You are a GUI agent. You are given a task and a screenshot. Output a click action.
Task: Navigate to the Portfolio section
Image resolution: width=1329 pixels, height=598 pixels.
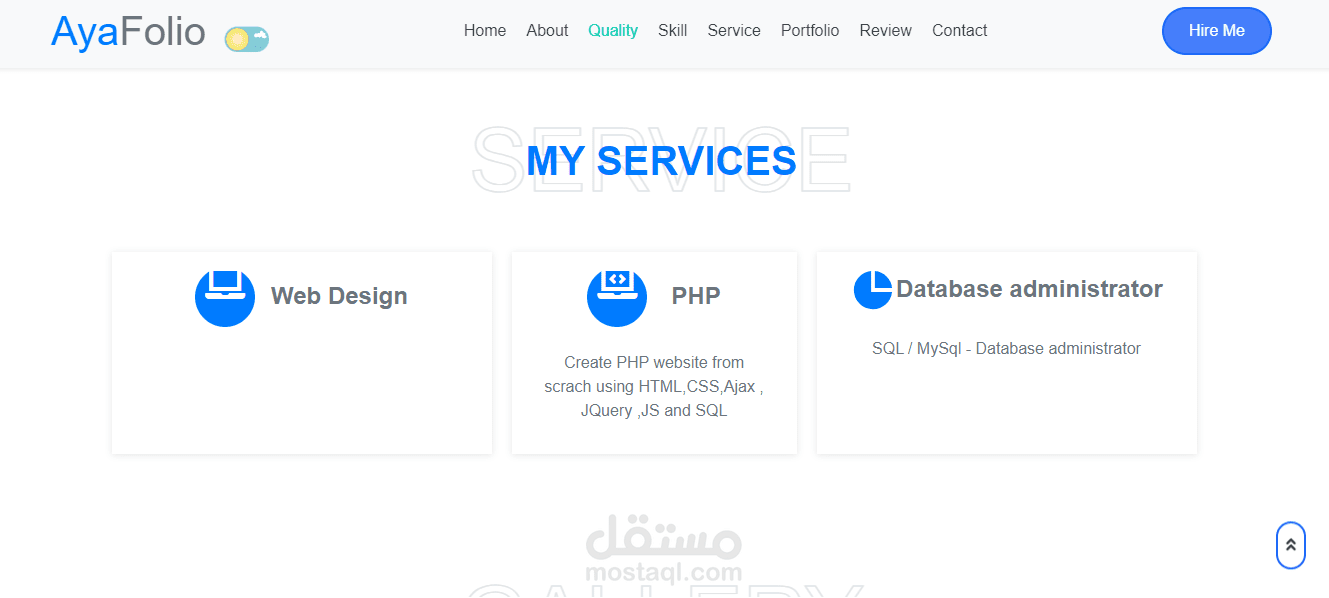click(x=810, y=31)
